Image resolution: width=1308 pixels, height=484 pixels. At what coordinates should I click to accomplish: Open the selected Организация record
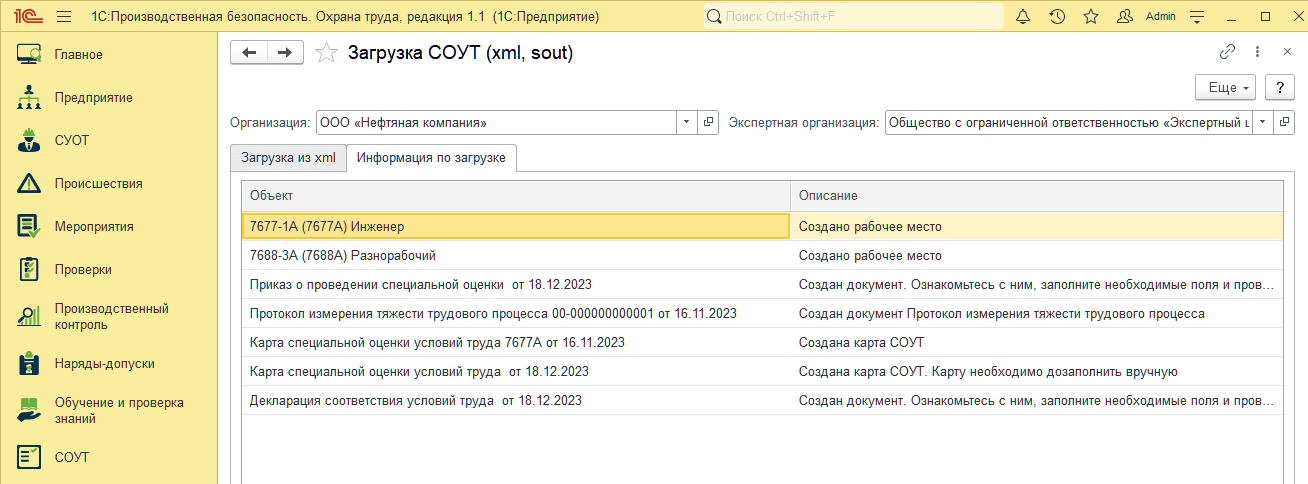point(708,122)
